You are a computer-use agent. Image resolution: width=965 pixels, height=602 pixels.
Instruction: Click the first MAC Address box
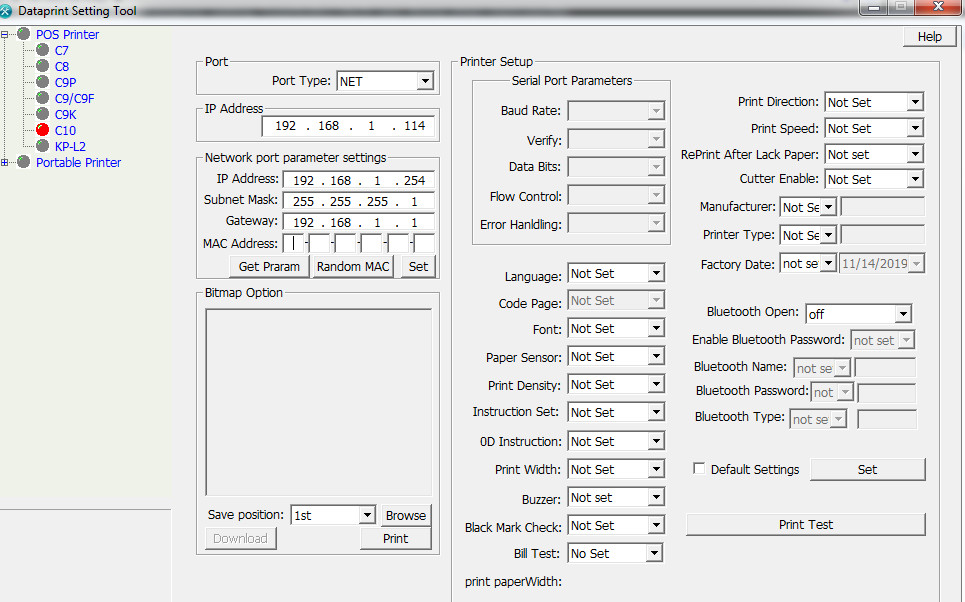tap(294, 244)
